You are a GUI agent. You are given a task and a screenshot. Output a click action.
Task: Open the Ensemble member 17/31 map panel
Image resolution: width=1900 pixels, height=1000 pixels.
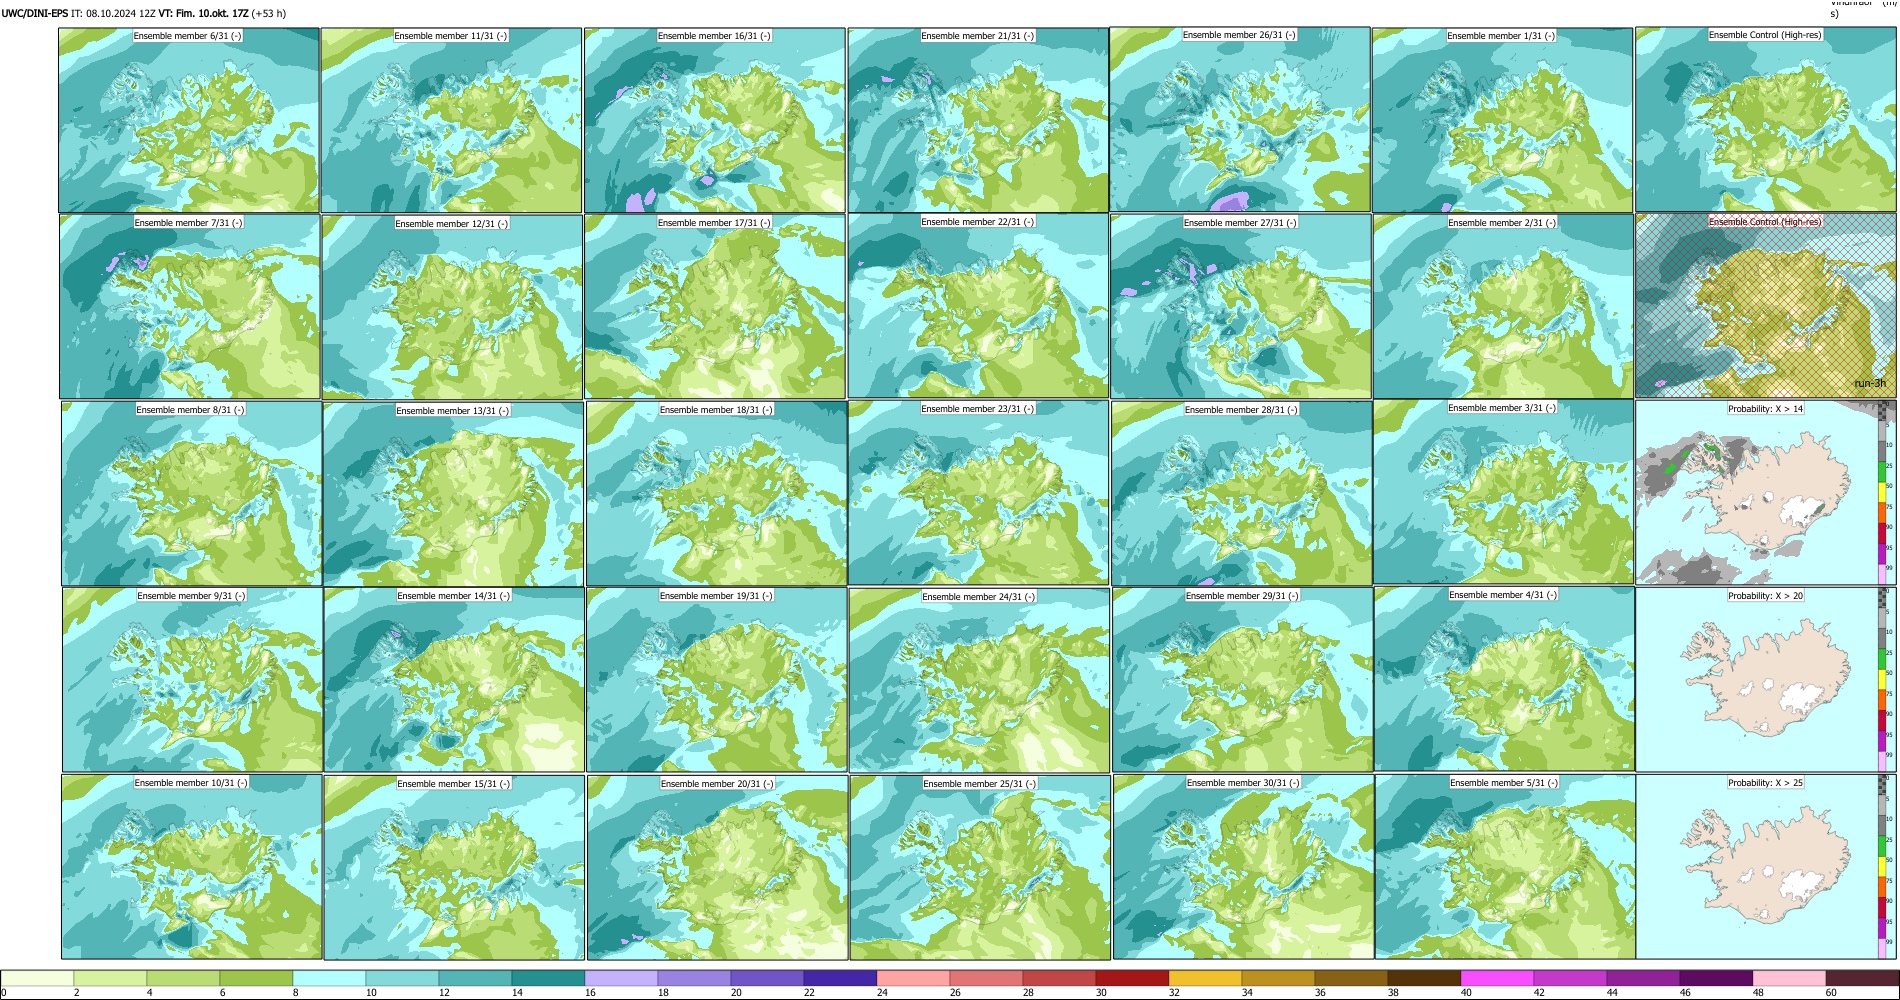[715, 307]
